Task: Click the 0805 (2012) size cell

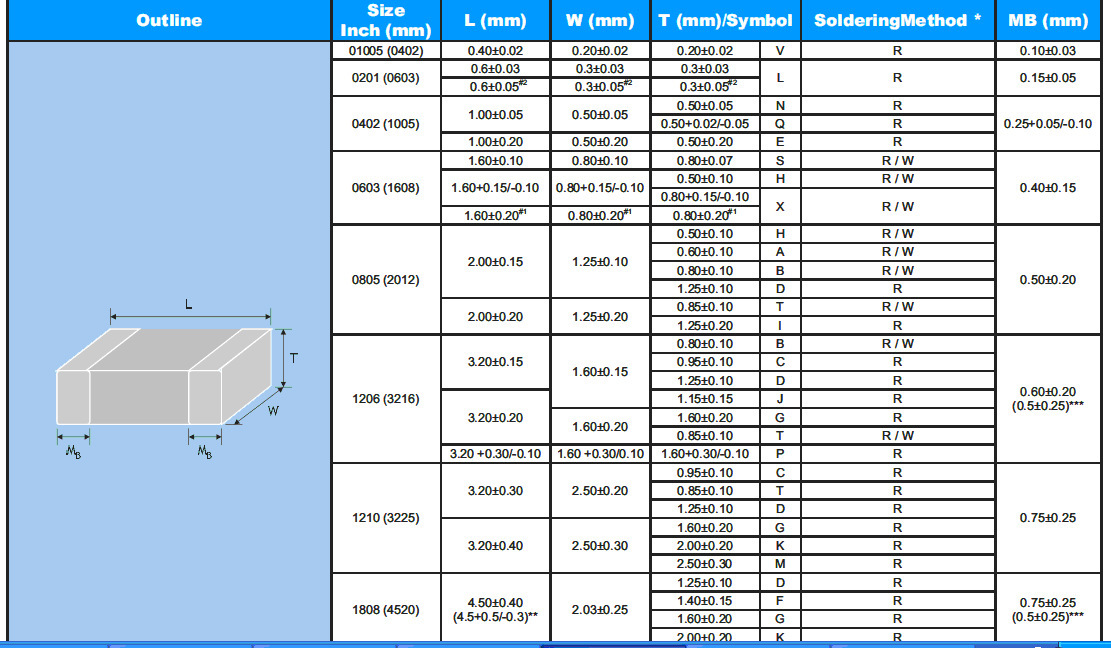Action: (x=386, y=280)
